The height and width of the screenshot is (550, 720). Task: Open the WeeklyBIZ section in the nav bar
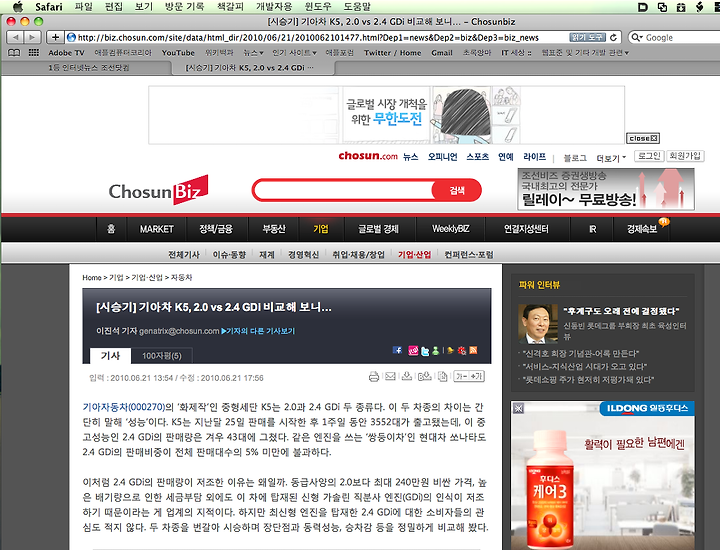click(450, 229)
